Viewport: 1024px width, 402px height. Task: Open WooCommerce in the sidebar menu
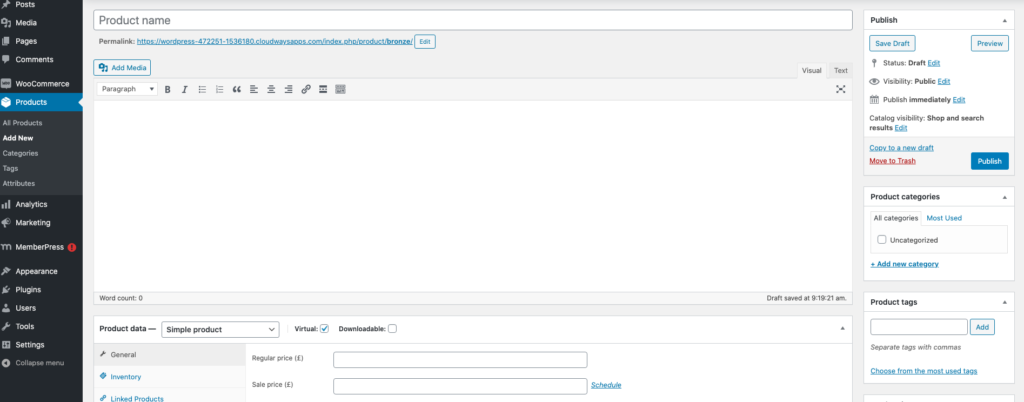click(x=42, y=83)
